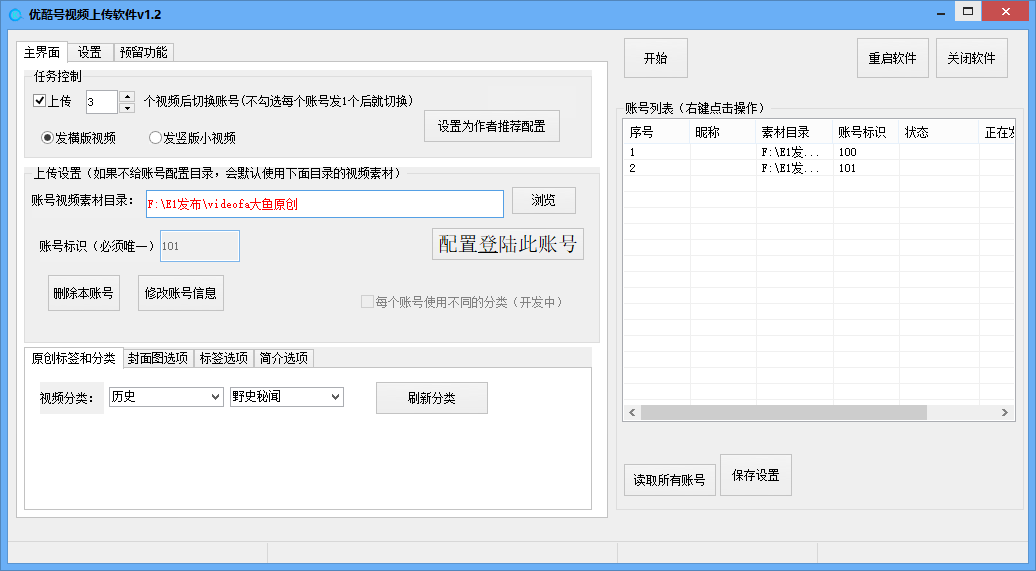The image size is (1036, 571).
Task: Click the 删除本账号 button
Action: pos(83,293)
